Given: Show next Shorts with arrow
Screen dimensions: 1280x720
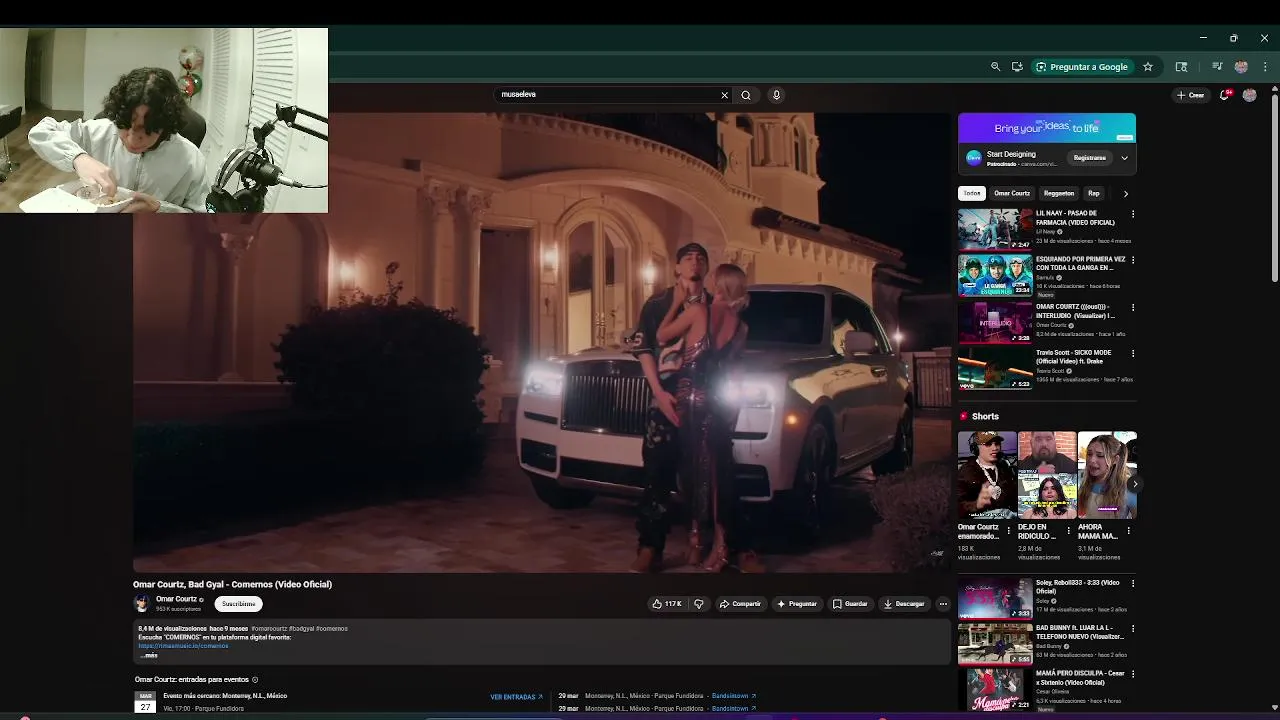Looking at the screenshot, I should click(x=1134, y=484).
